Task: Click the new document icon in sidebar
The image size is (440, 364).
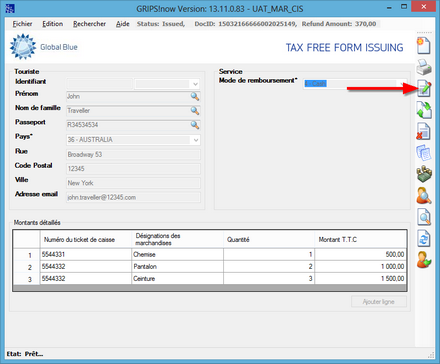Action: pyautogui.click(x=424, y=46)
